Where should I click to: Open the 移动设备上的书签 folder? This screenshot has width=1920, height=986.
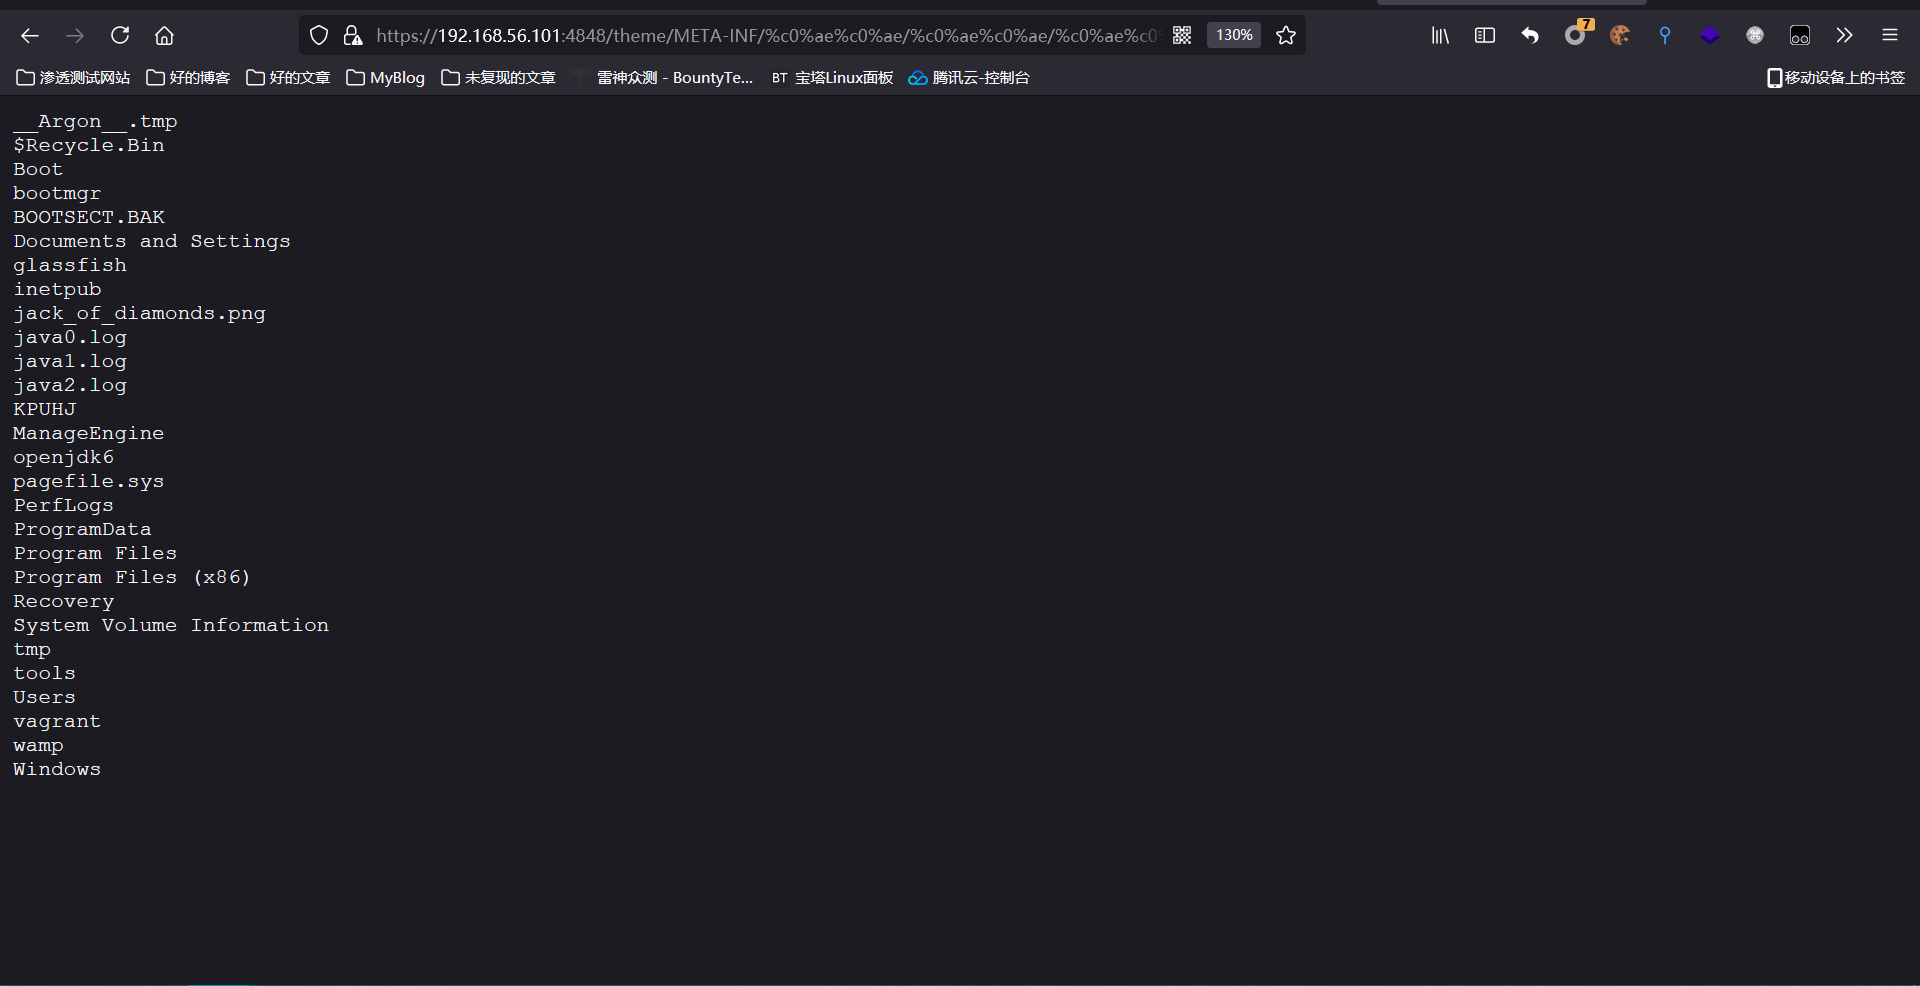[x=1836, y=78]
